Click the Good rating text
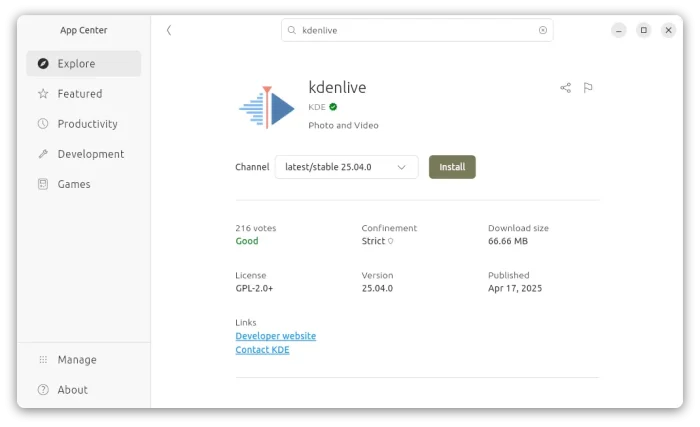Screen dimensions: 700x427 point(247,241)
